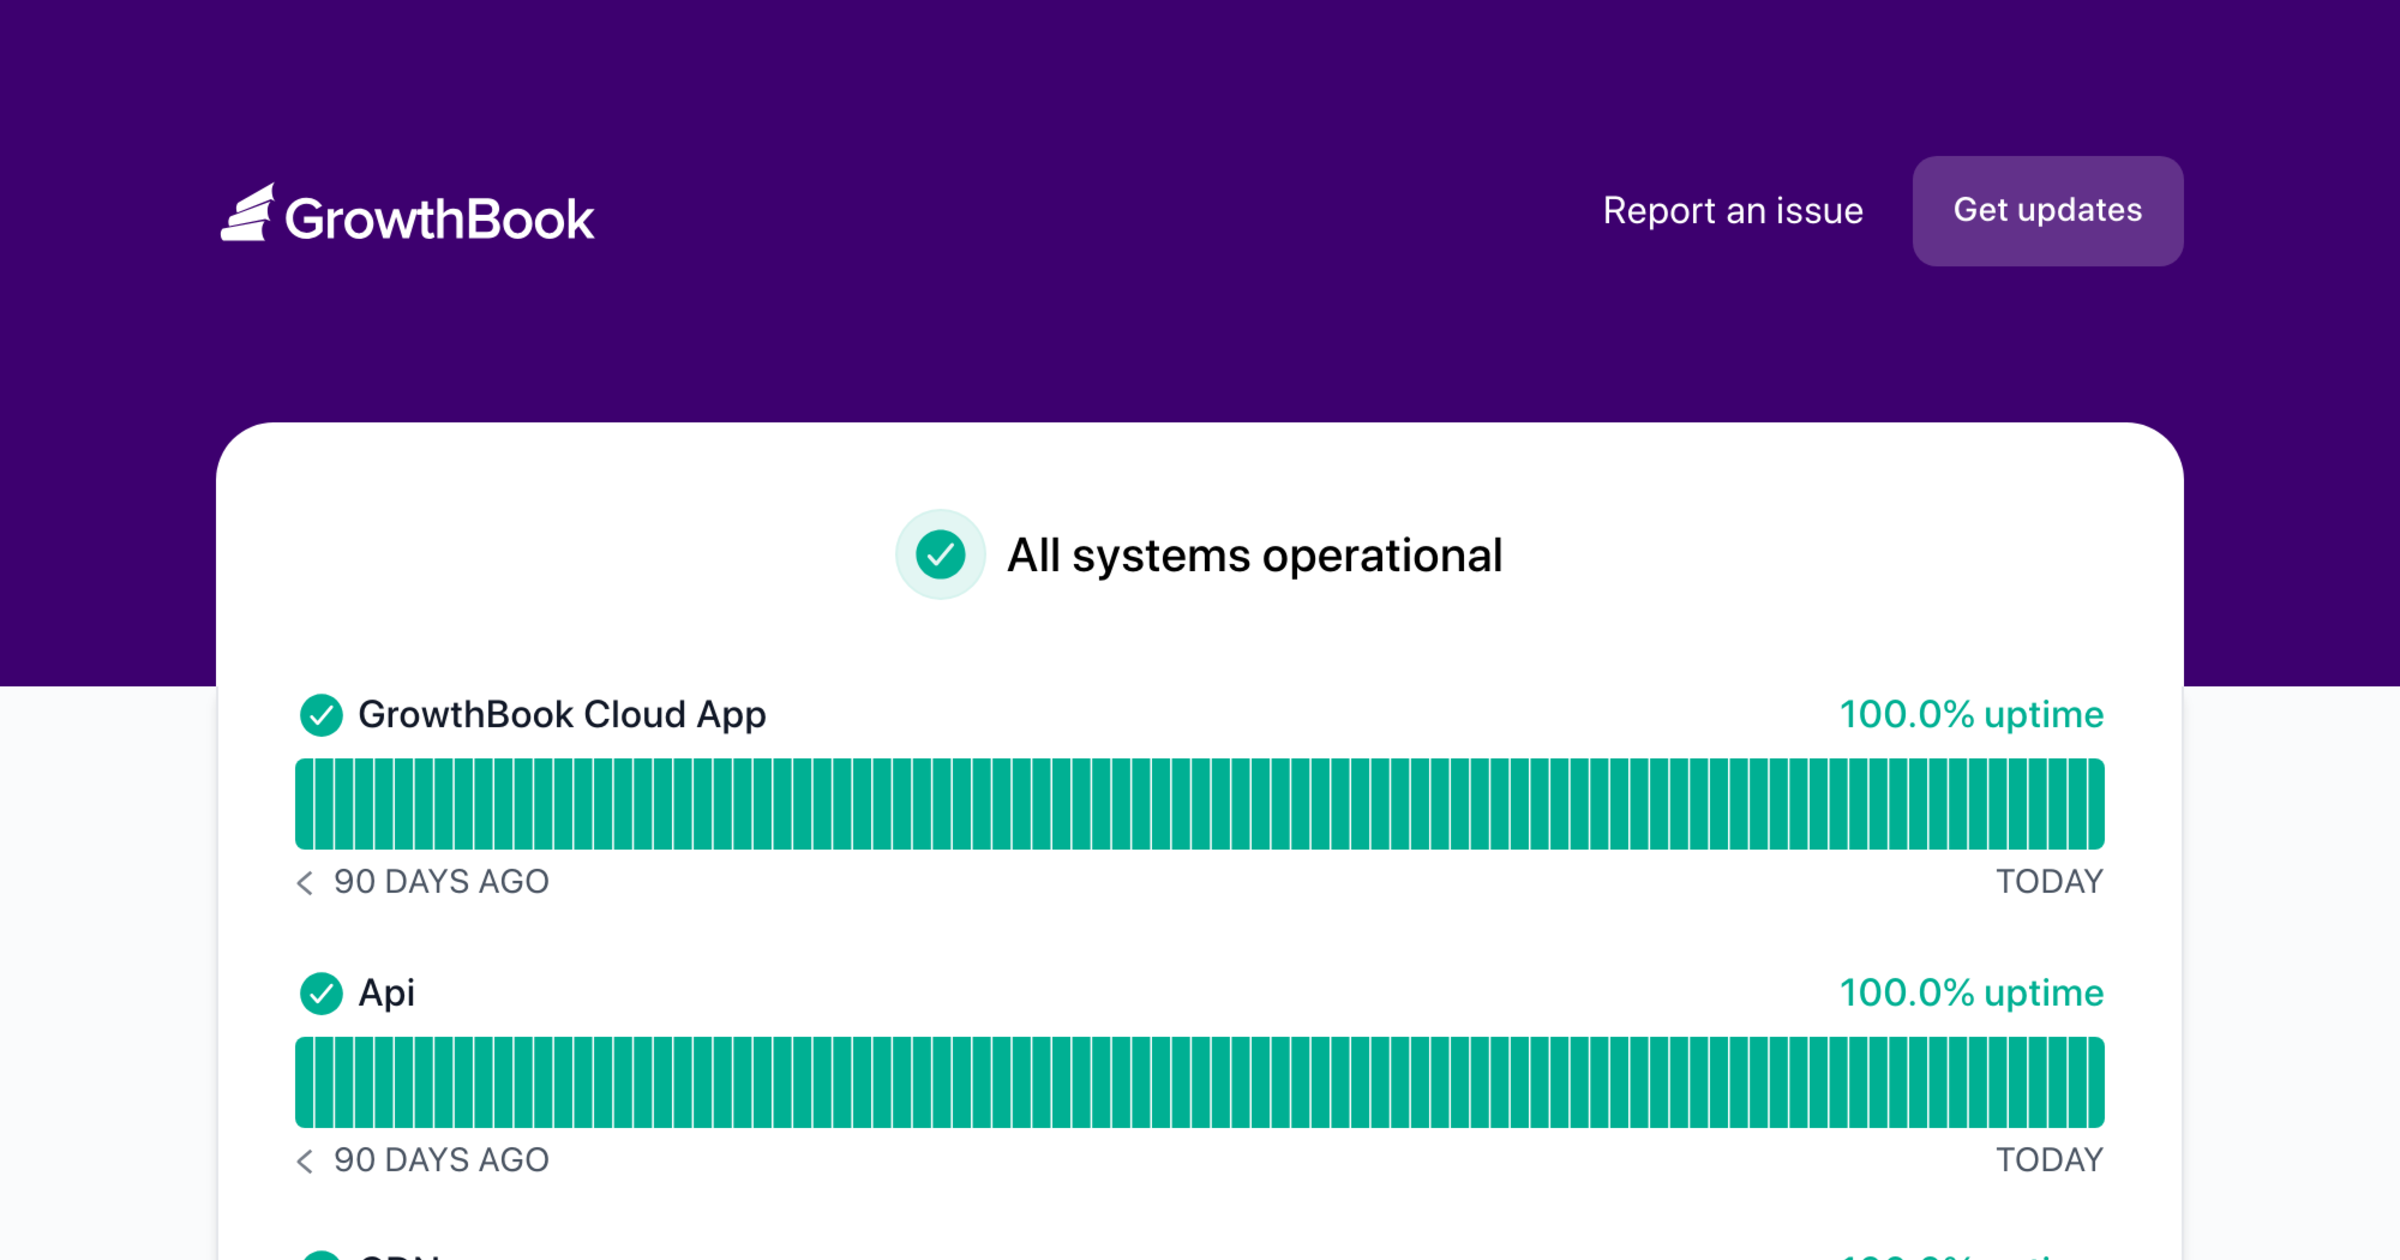Click the GrowthBook Cloud App status checkmark
This screenshot has height=1260, width=2400.
tap(321, 715)
